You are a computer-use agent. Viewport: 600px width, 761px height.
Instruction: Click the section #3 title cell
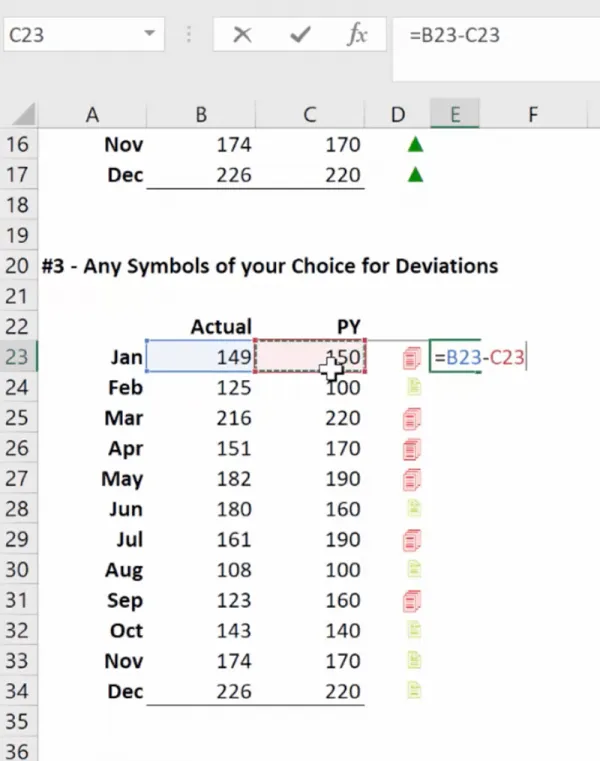click(270, 266)
